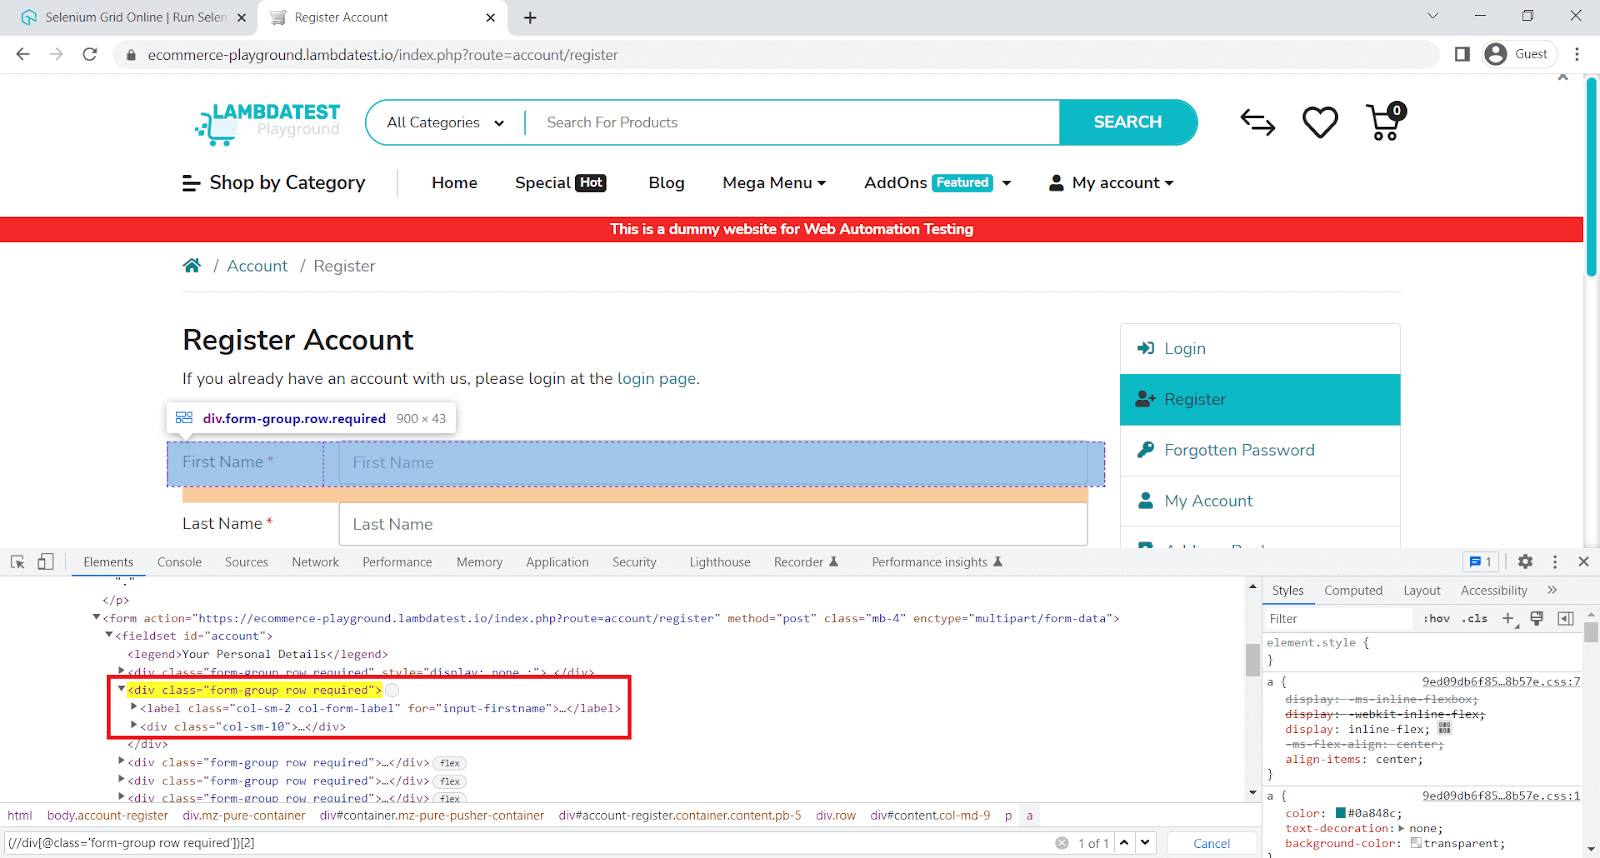Expand the label col-form-label node

[x=134, y=707]
